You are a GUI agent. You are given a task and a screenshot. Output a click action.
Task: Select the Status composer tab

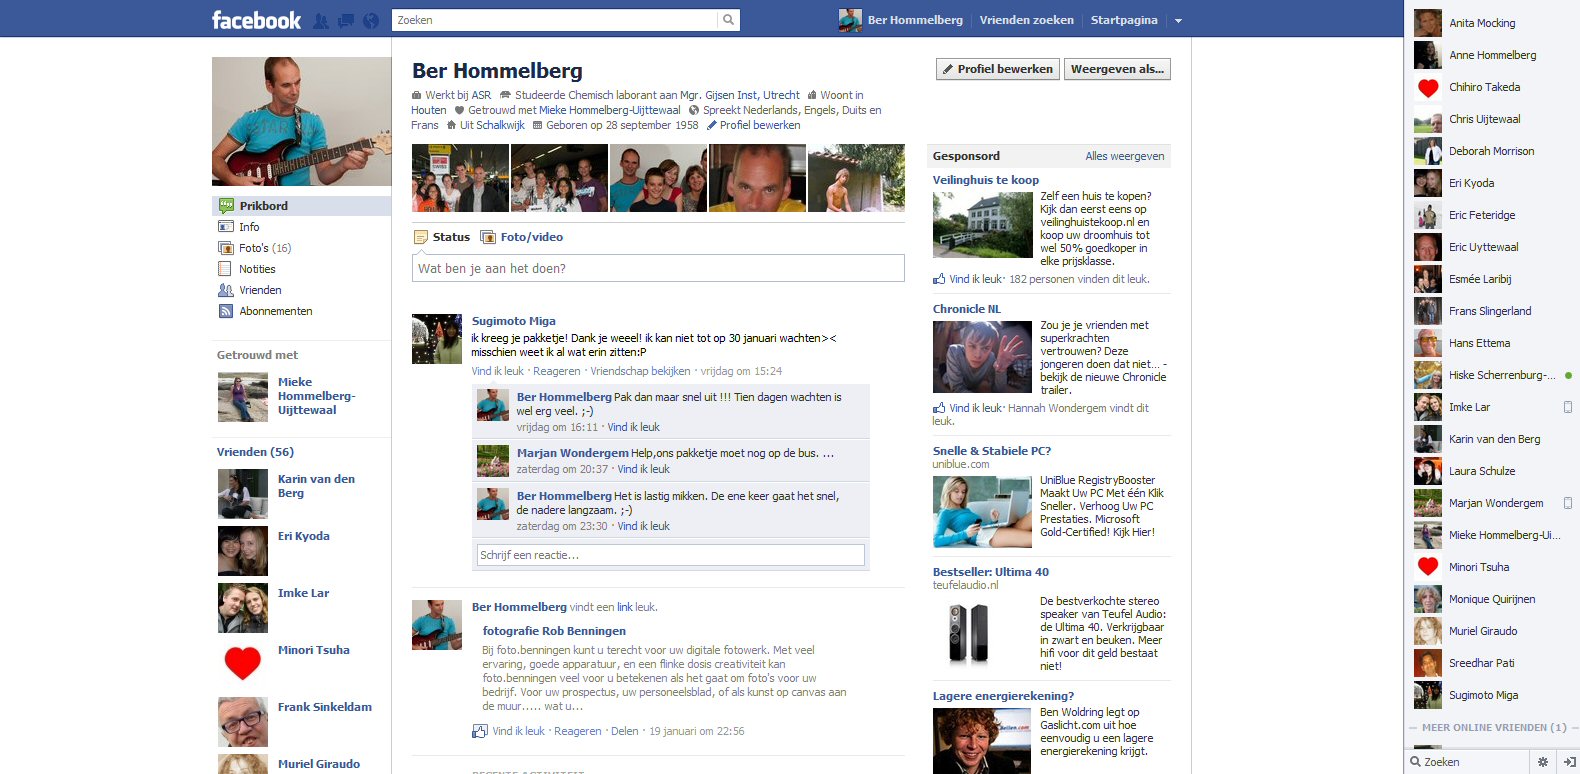442,237
